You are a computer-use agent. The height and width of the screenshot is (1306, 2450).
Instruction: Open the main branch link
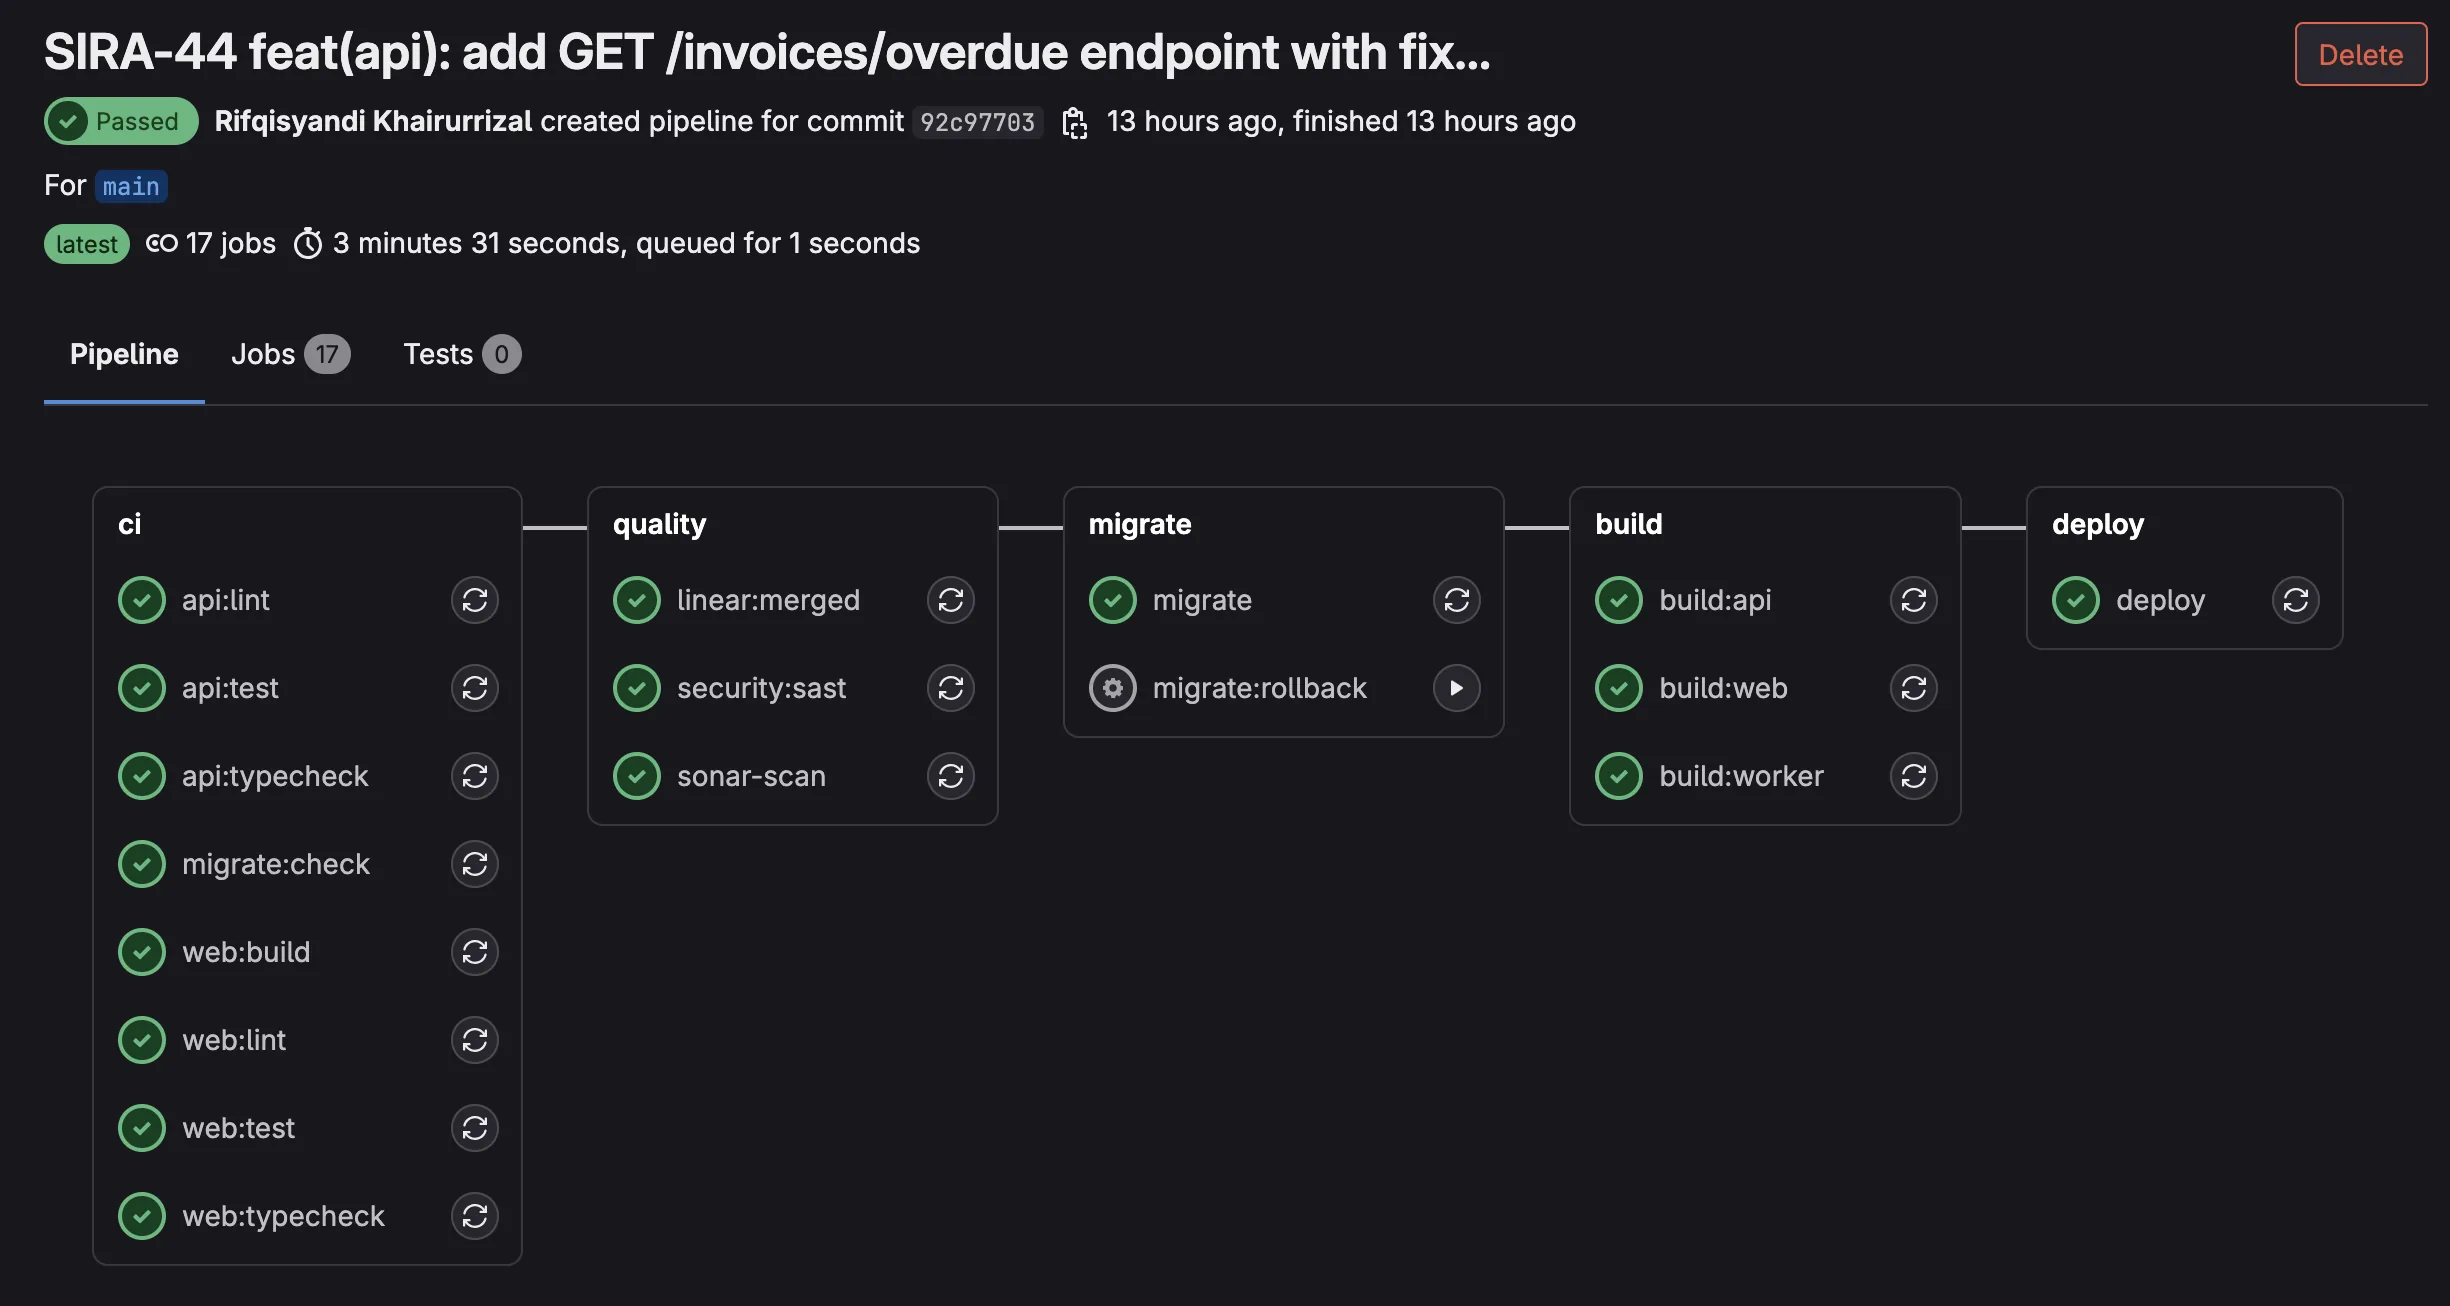131,187
